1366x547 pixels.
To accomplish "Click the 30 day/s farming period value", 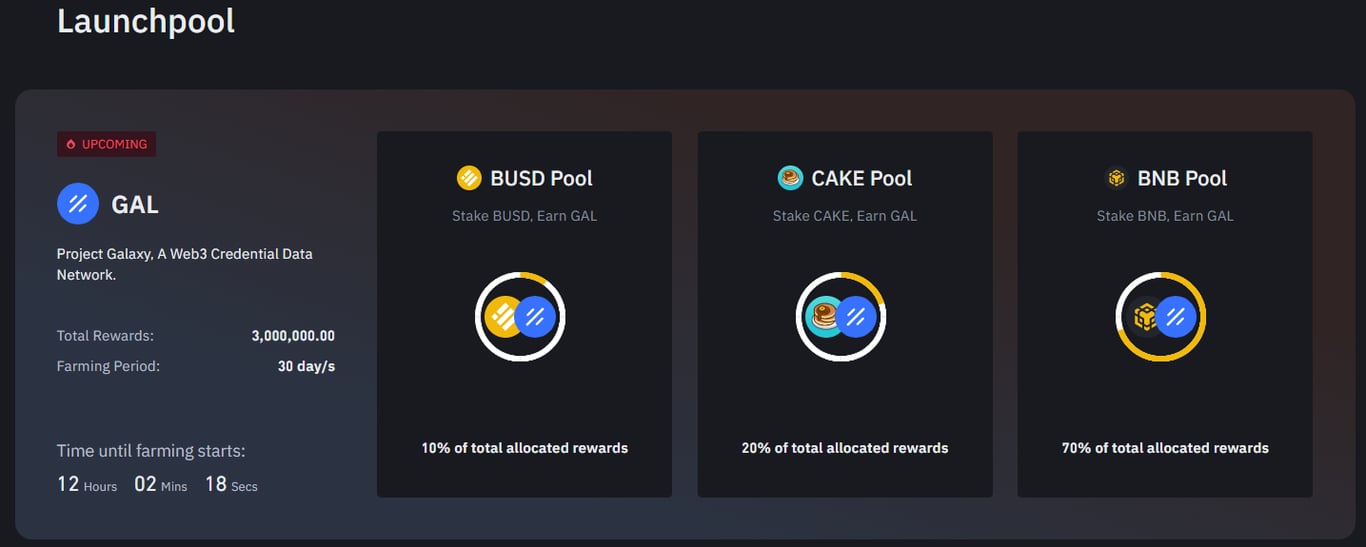I will tap(306, 366).
